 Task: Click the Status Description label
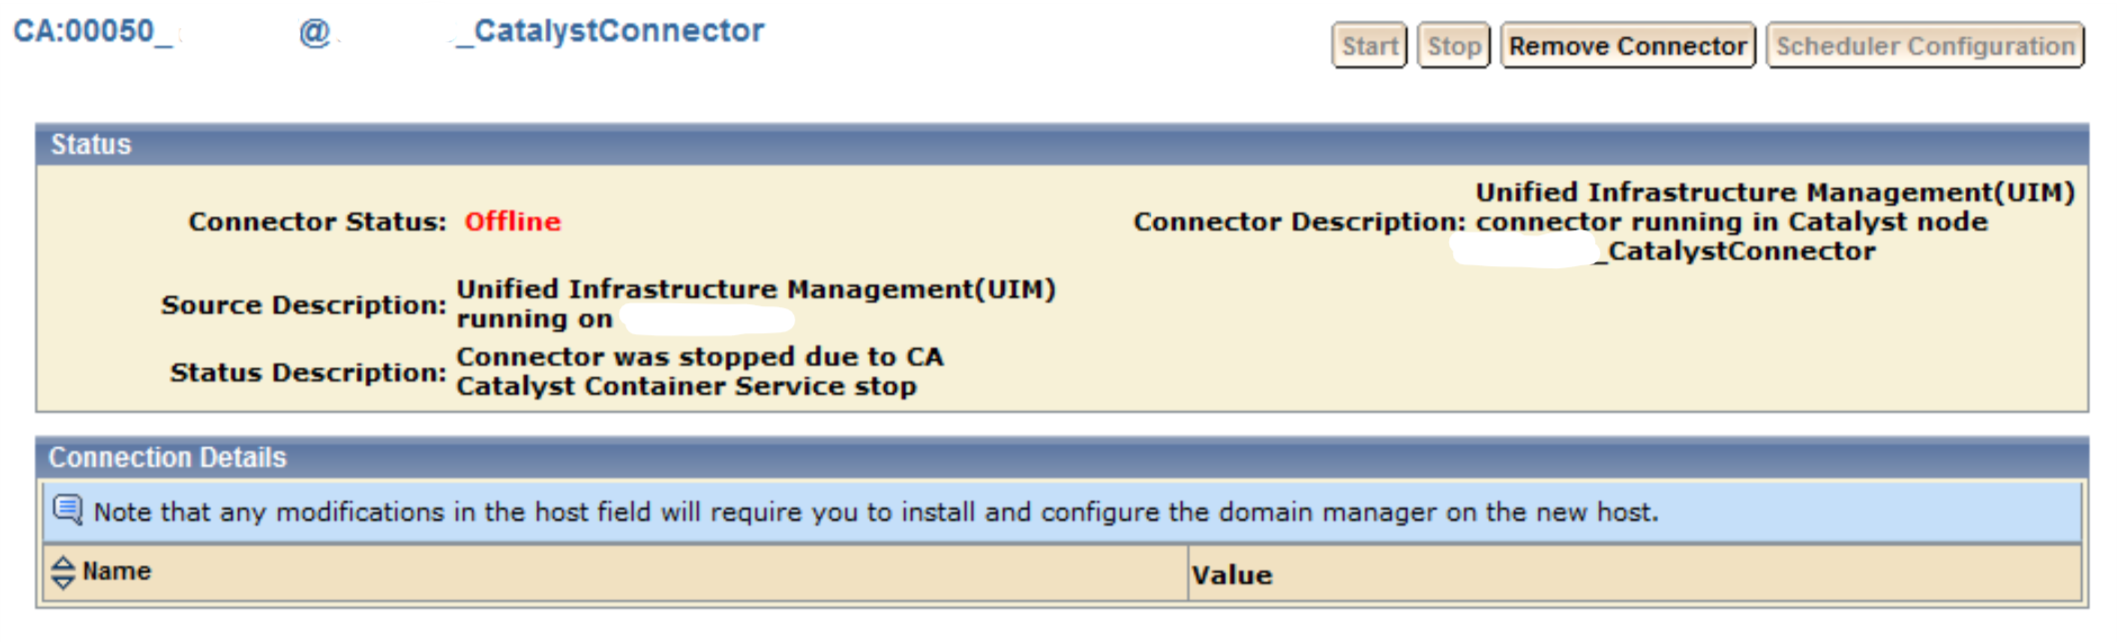pos(308,372)
